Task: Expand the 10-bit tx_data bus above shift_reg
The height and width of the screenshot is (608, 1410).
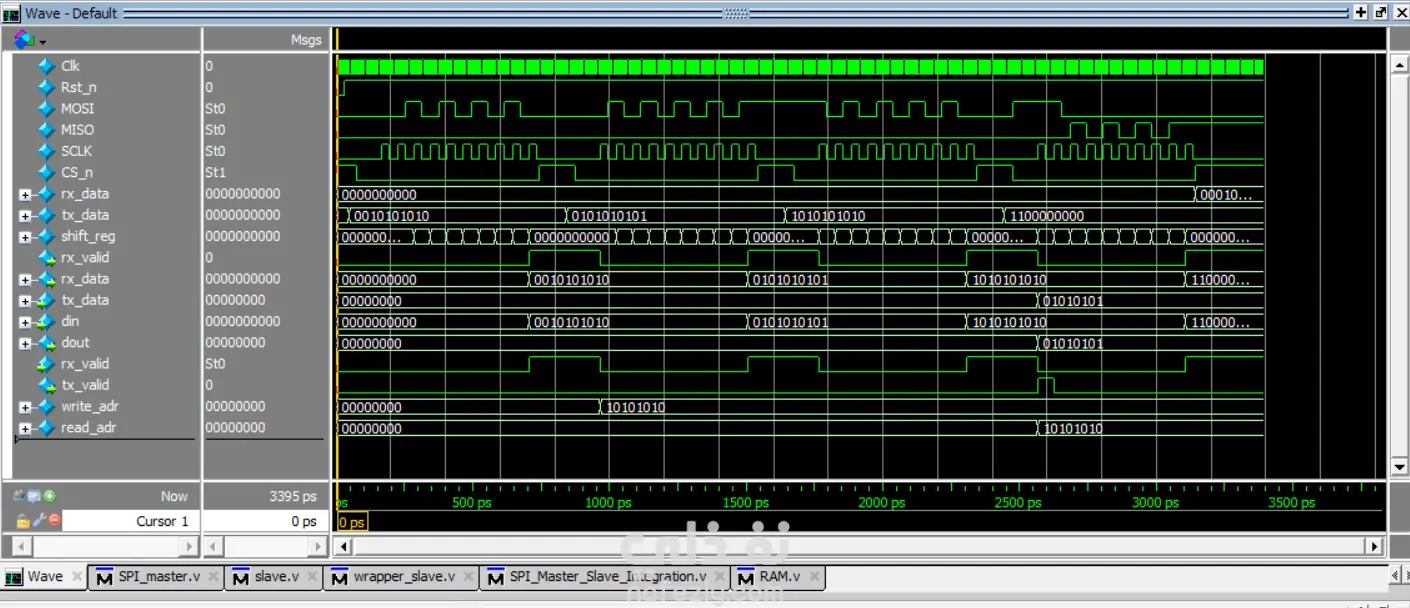Action: (x=25, y=216)
